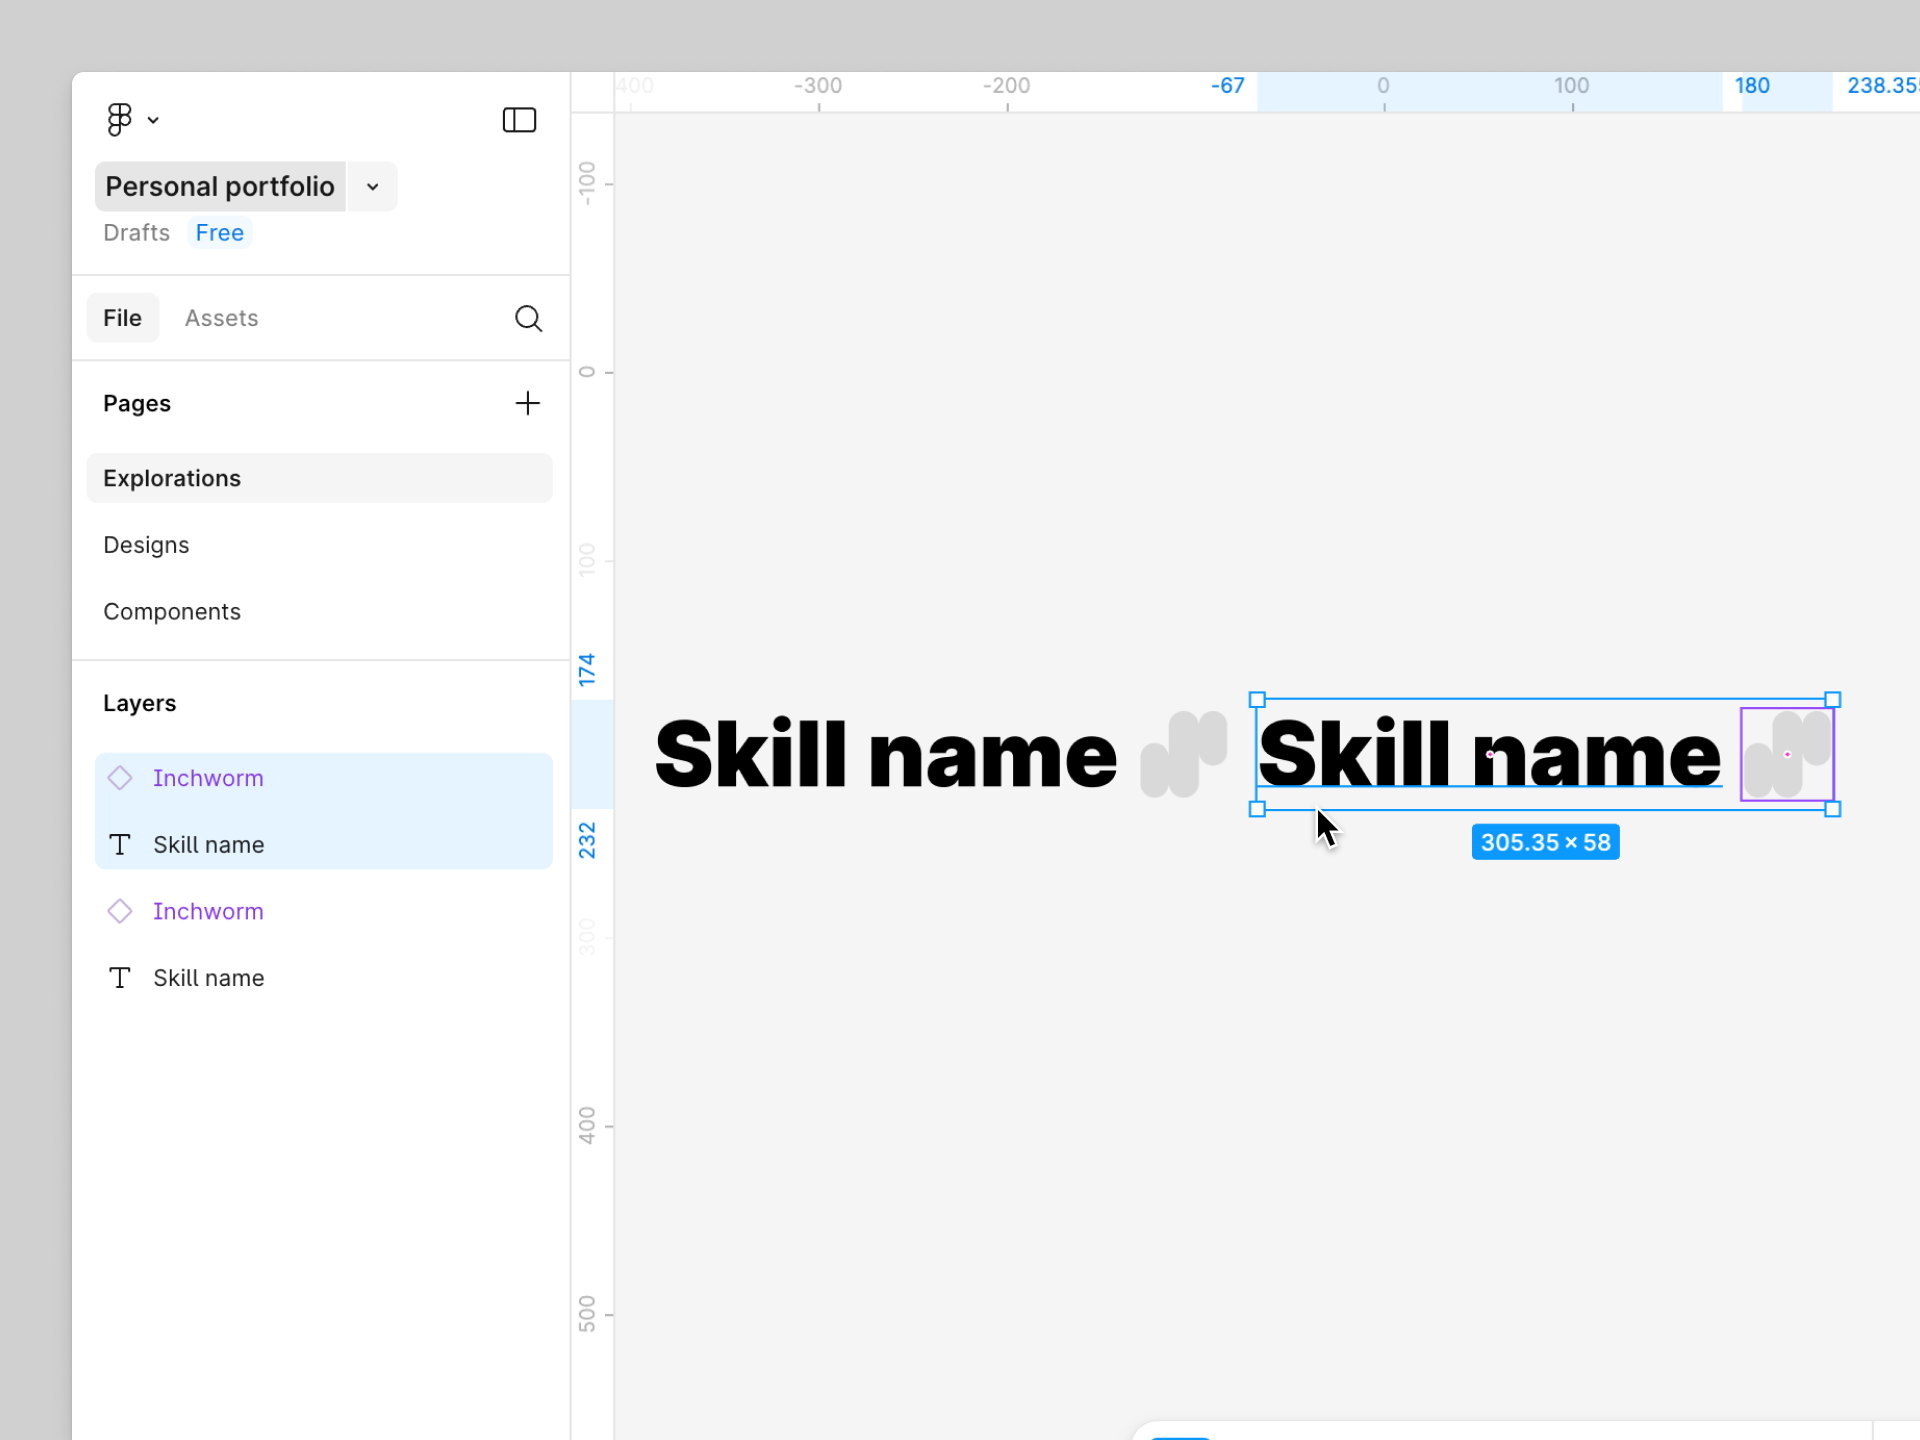Click the bottom Skill name text layer icon
Screen dimensions: 1920x1440
[120, 978]
